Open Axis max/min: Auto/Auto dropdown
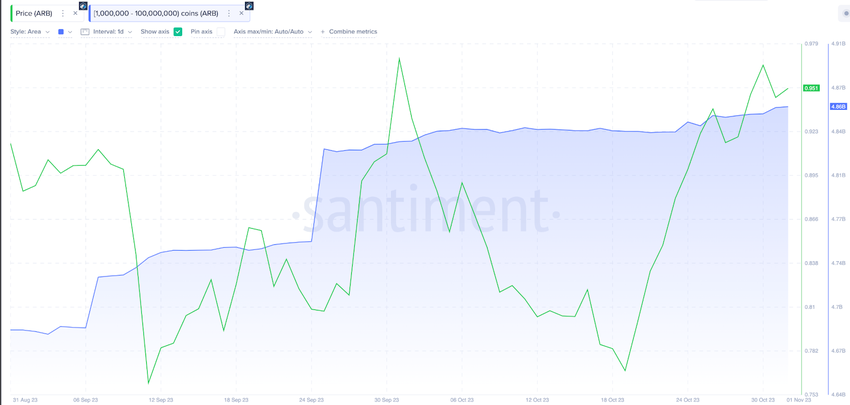850x405 pixels. click(x=273, y=32)
